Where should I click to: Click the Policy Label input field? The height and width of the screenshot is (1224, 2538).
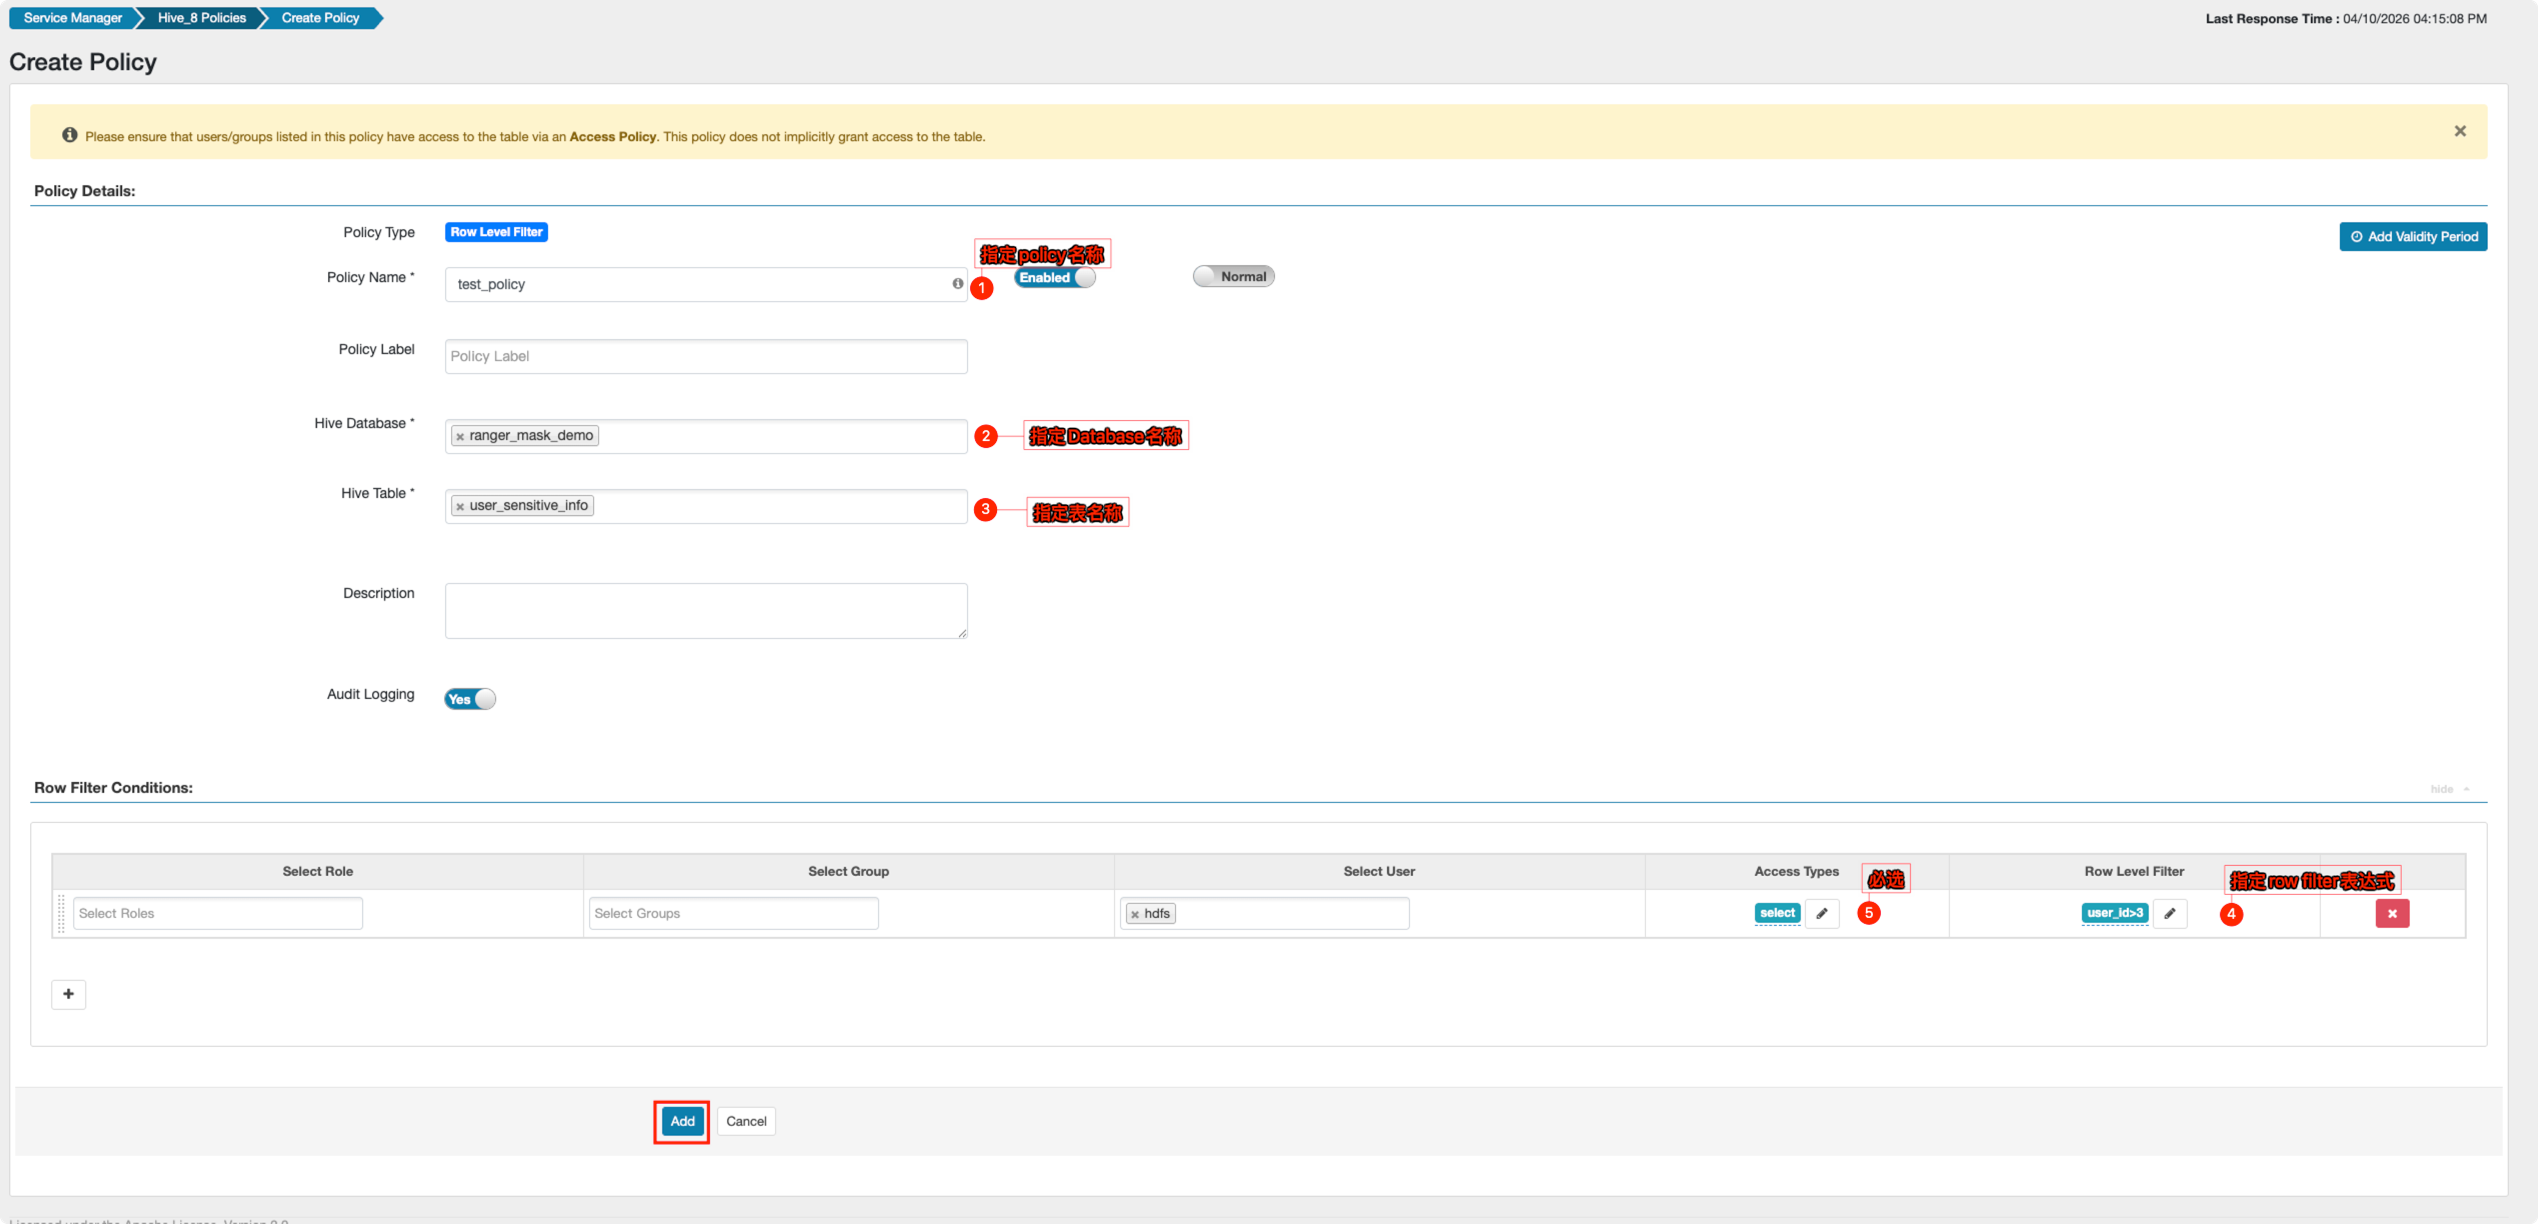(x=705, y=356)
